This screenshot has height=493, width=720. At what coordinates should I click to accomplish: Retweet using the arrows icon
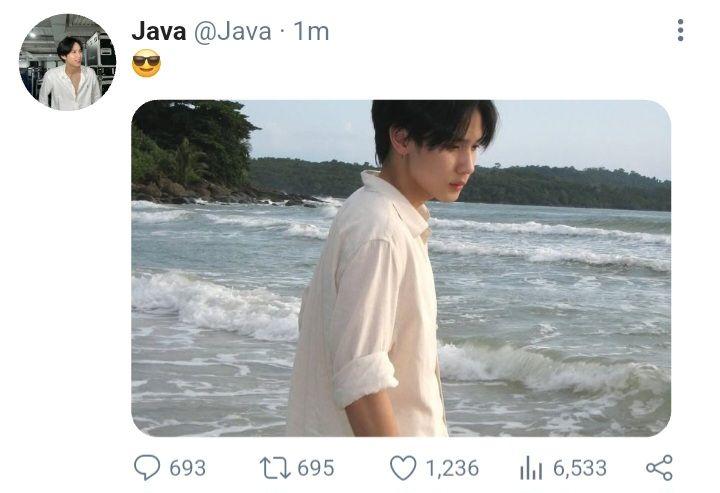click(275, 468)
